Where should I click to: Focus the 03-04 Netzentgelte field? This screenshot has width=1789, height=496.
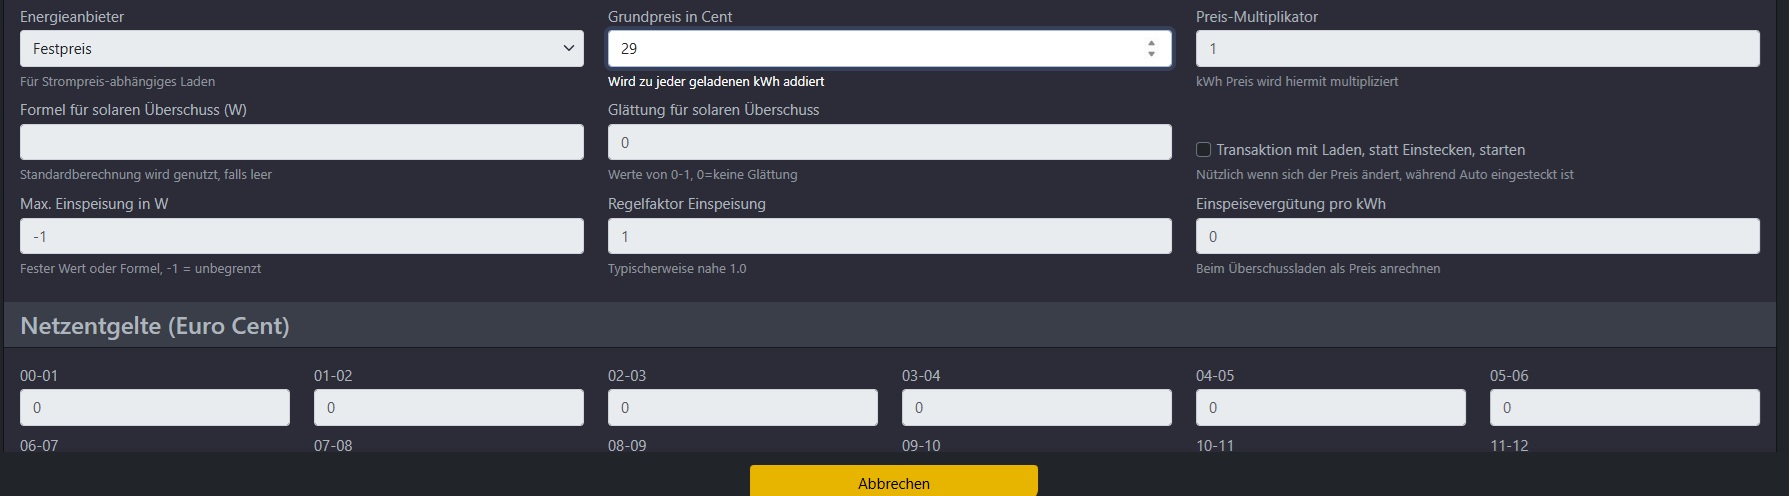(x=1036, y=408)
